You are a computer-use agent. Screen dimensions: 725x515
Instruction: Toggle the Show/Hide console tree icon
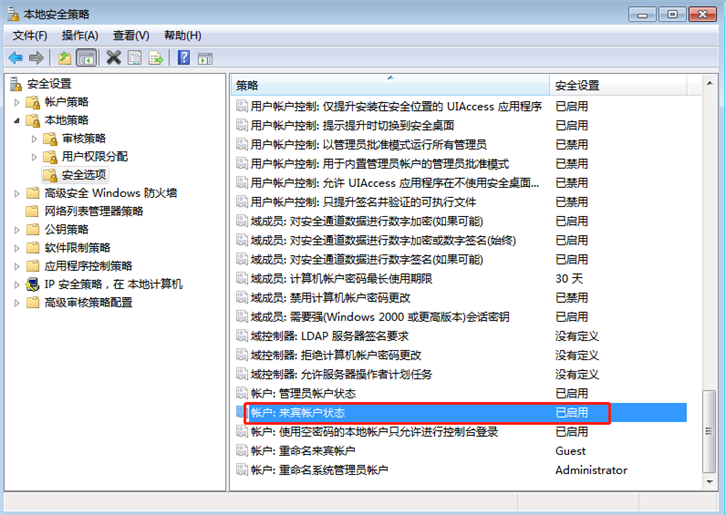[86, 58]
